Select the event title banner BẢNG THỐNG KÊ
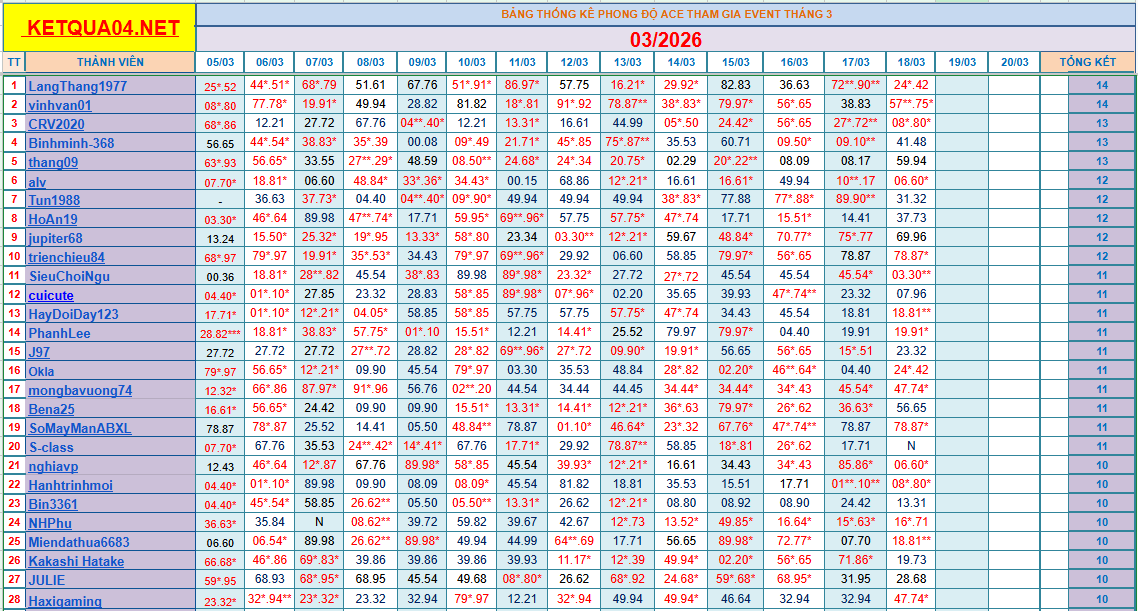This screenshot has height=611, width=1138. (665, 14)
